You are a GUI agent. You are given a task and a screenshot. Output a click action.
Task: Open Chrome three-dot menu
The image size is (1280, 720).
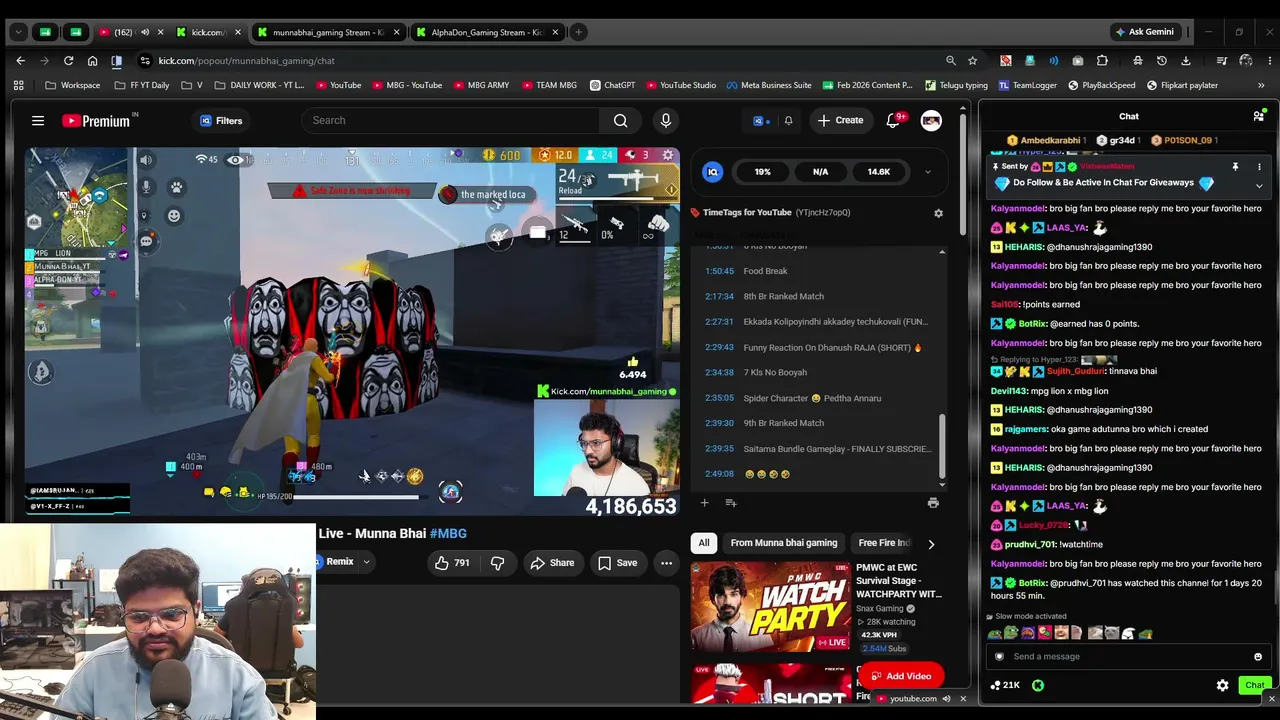click(1268, 61)
